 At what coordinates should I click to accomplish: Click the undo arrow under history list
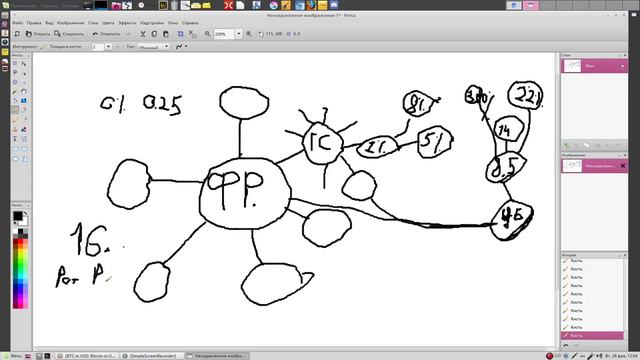(566, 345)
